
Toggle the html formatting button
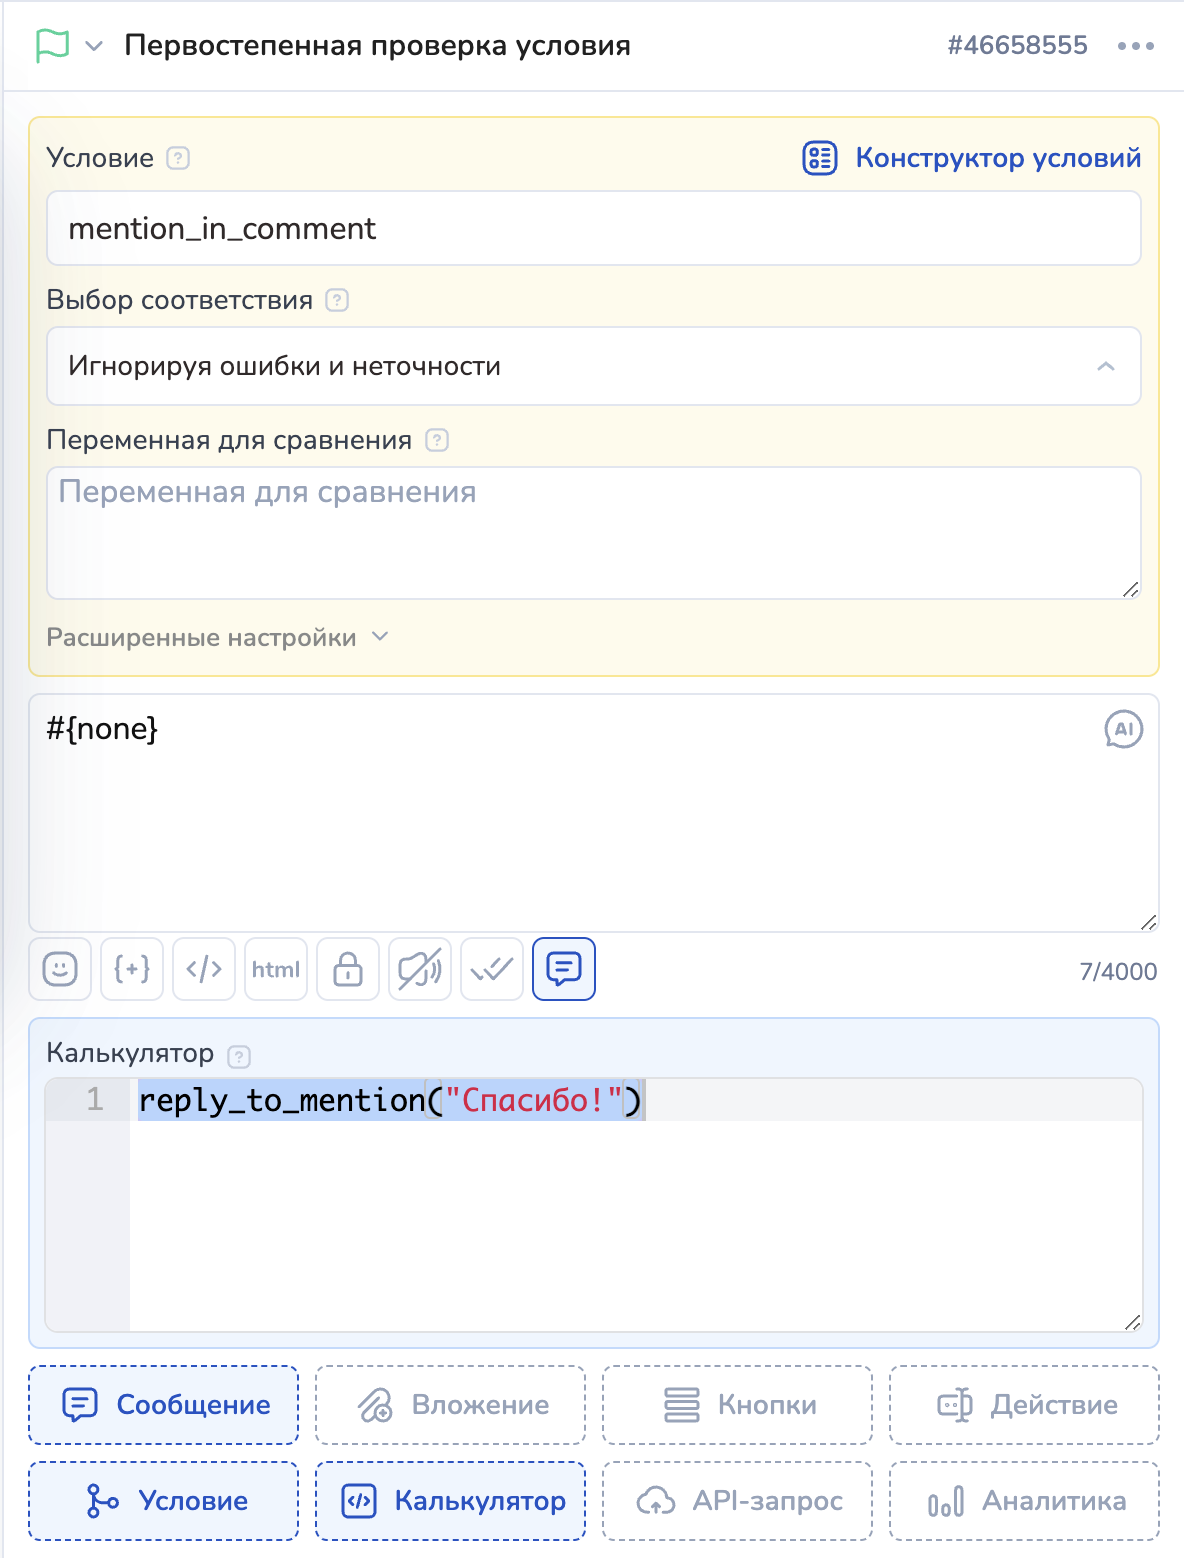click(276, 969)
